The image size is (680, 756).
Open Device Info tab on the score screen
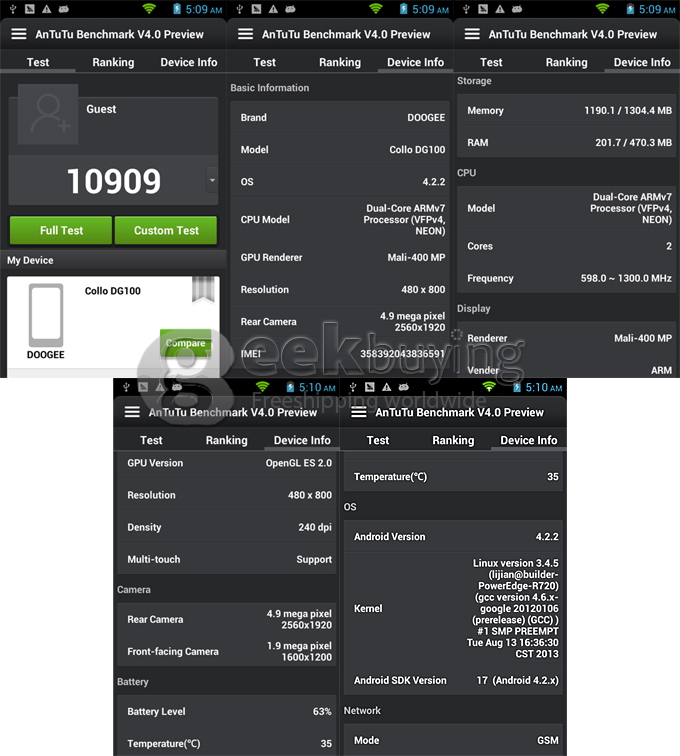(188, 62)
